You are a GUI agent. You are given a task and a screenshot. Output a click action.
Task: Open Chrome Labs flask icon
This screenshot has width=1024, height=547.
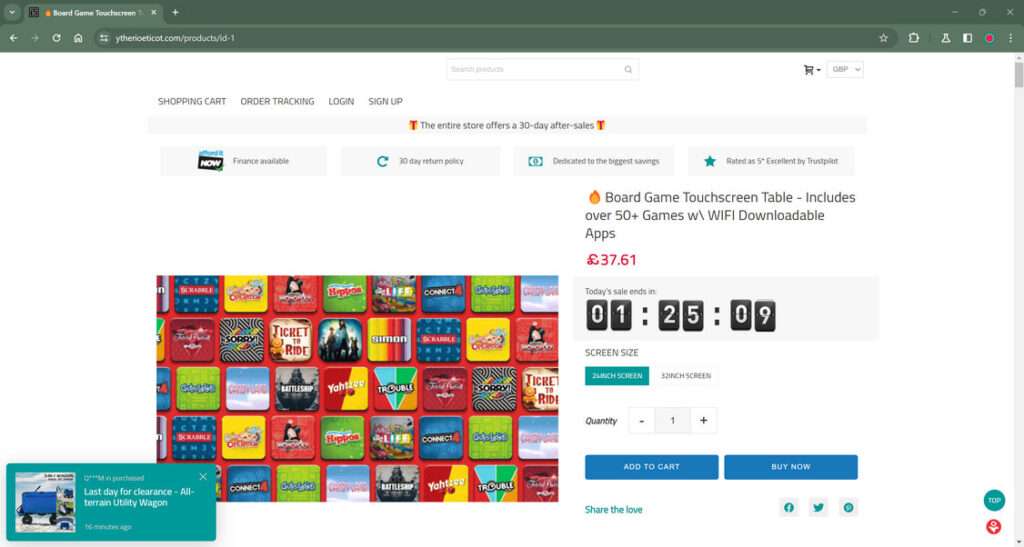click(946, 38)
